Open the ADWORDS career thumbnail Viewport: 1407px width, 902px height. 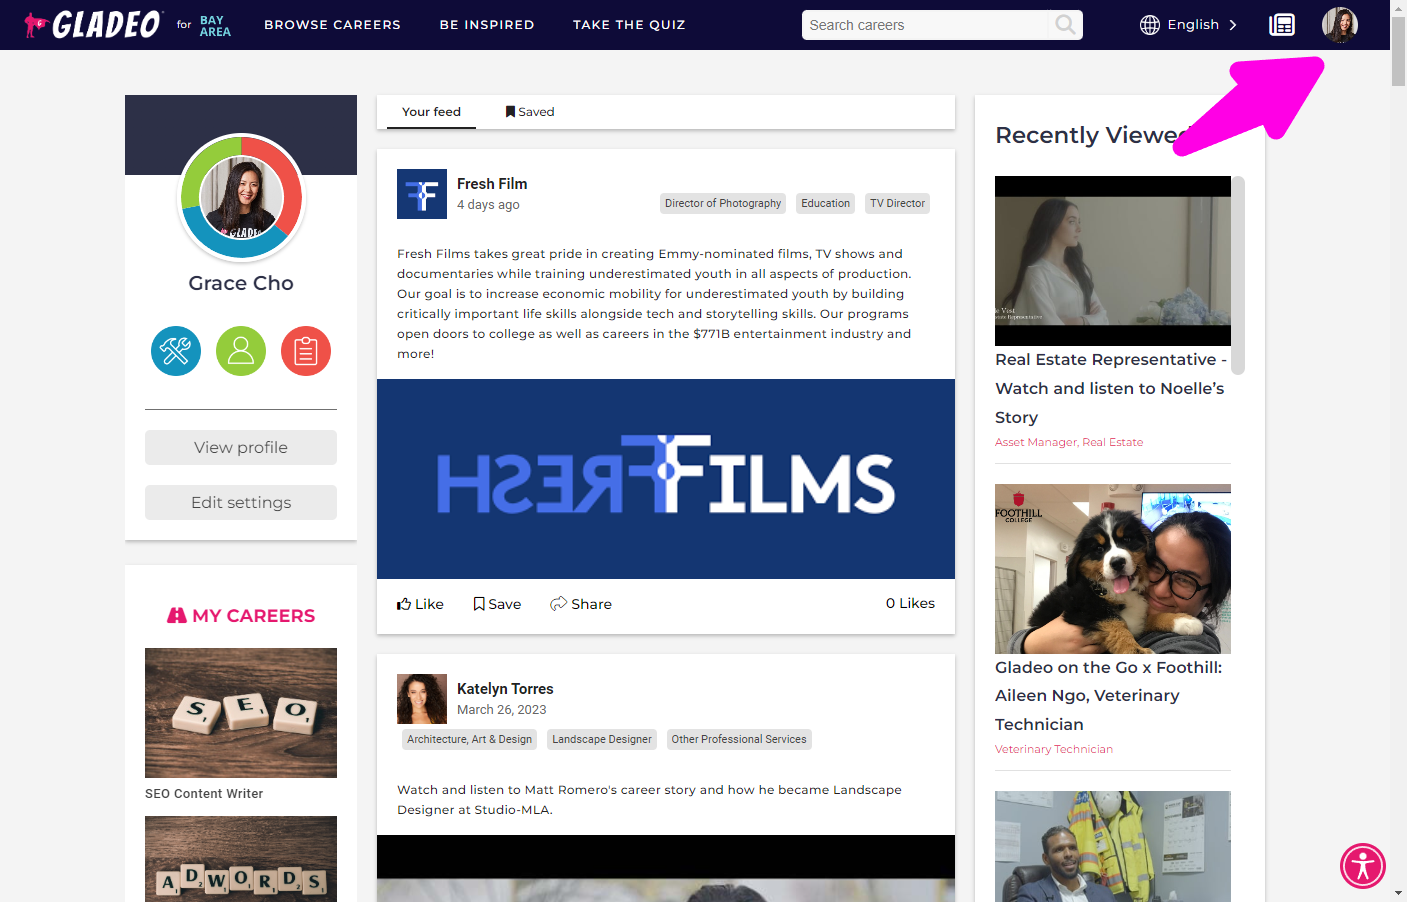click(x=241, y=859)
